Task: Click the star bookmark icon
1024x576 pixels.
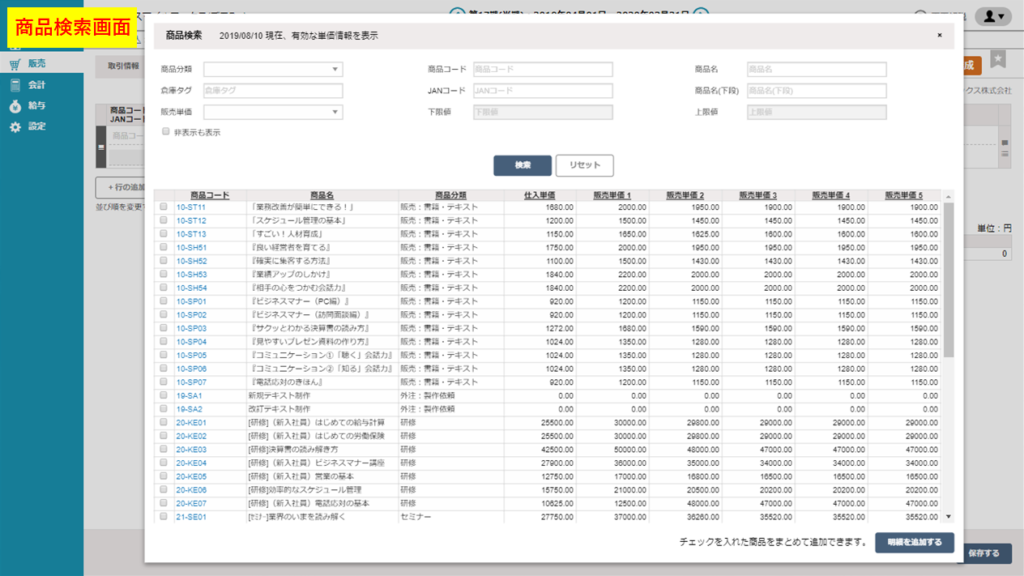Action: [998, 60]
